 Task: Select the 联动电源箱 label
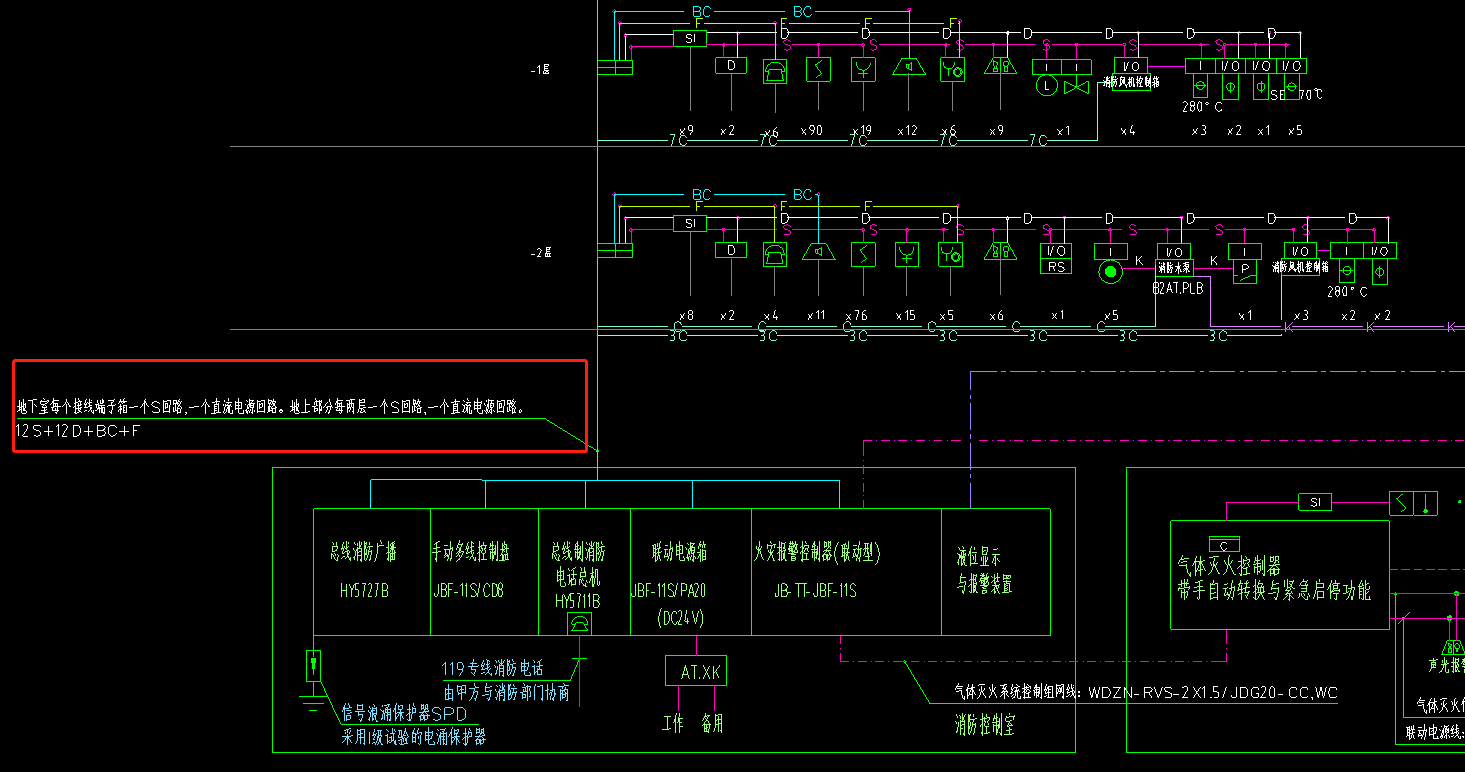coord(678,551)
